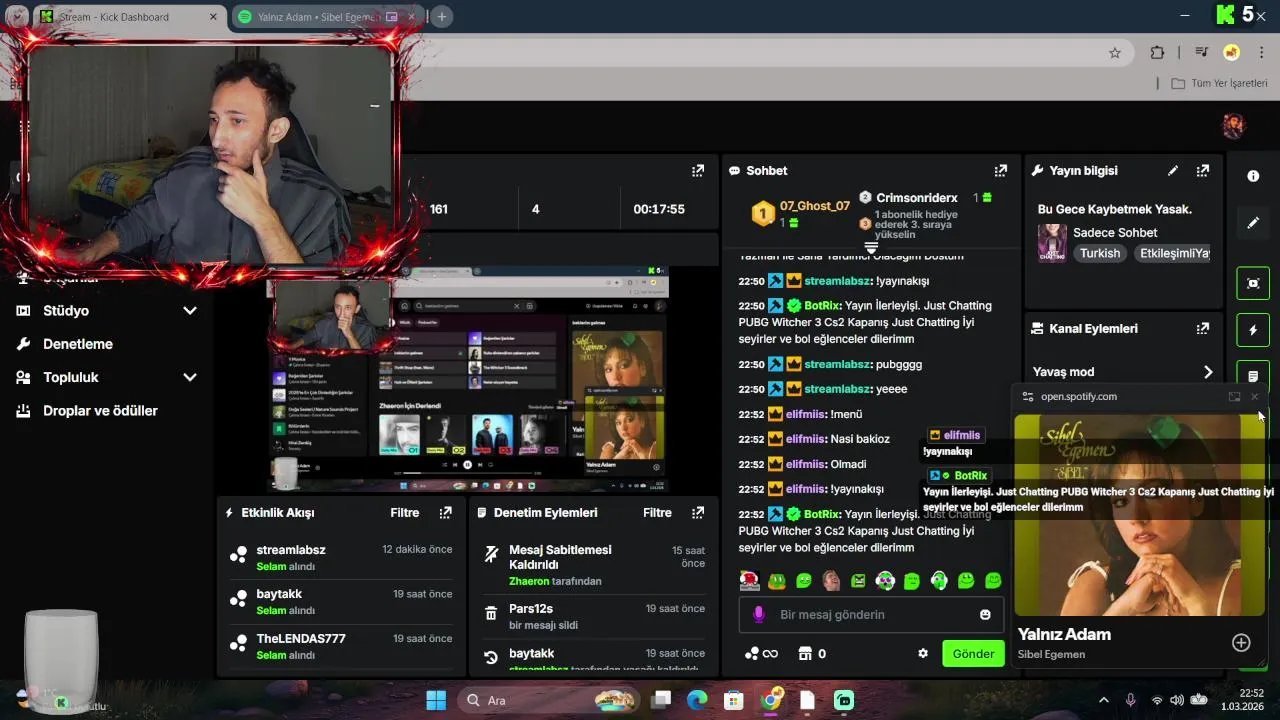
Task: Open a new browser tab
Action: [441, 17]
